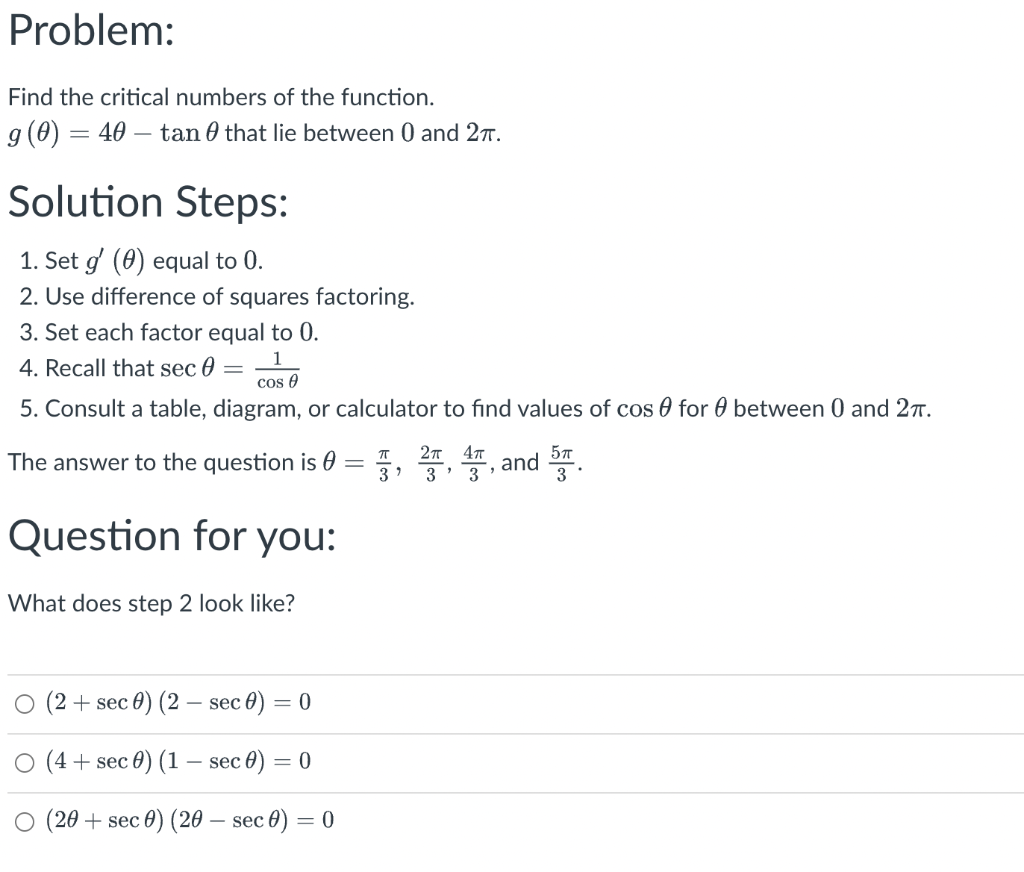Select the radio option (4 + sec θ)(1 − sec θ) = 0
The image size is (1024, 872).
pyautogui.click(x=23, y=762)
